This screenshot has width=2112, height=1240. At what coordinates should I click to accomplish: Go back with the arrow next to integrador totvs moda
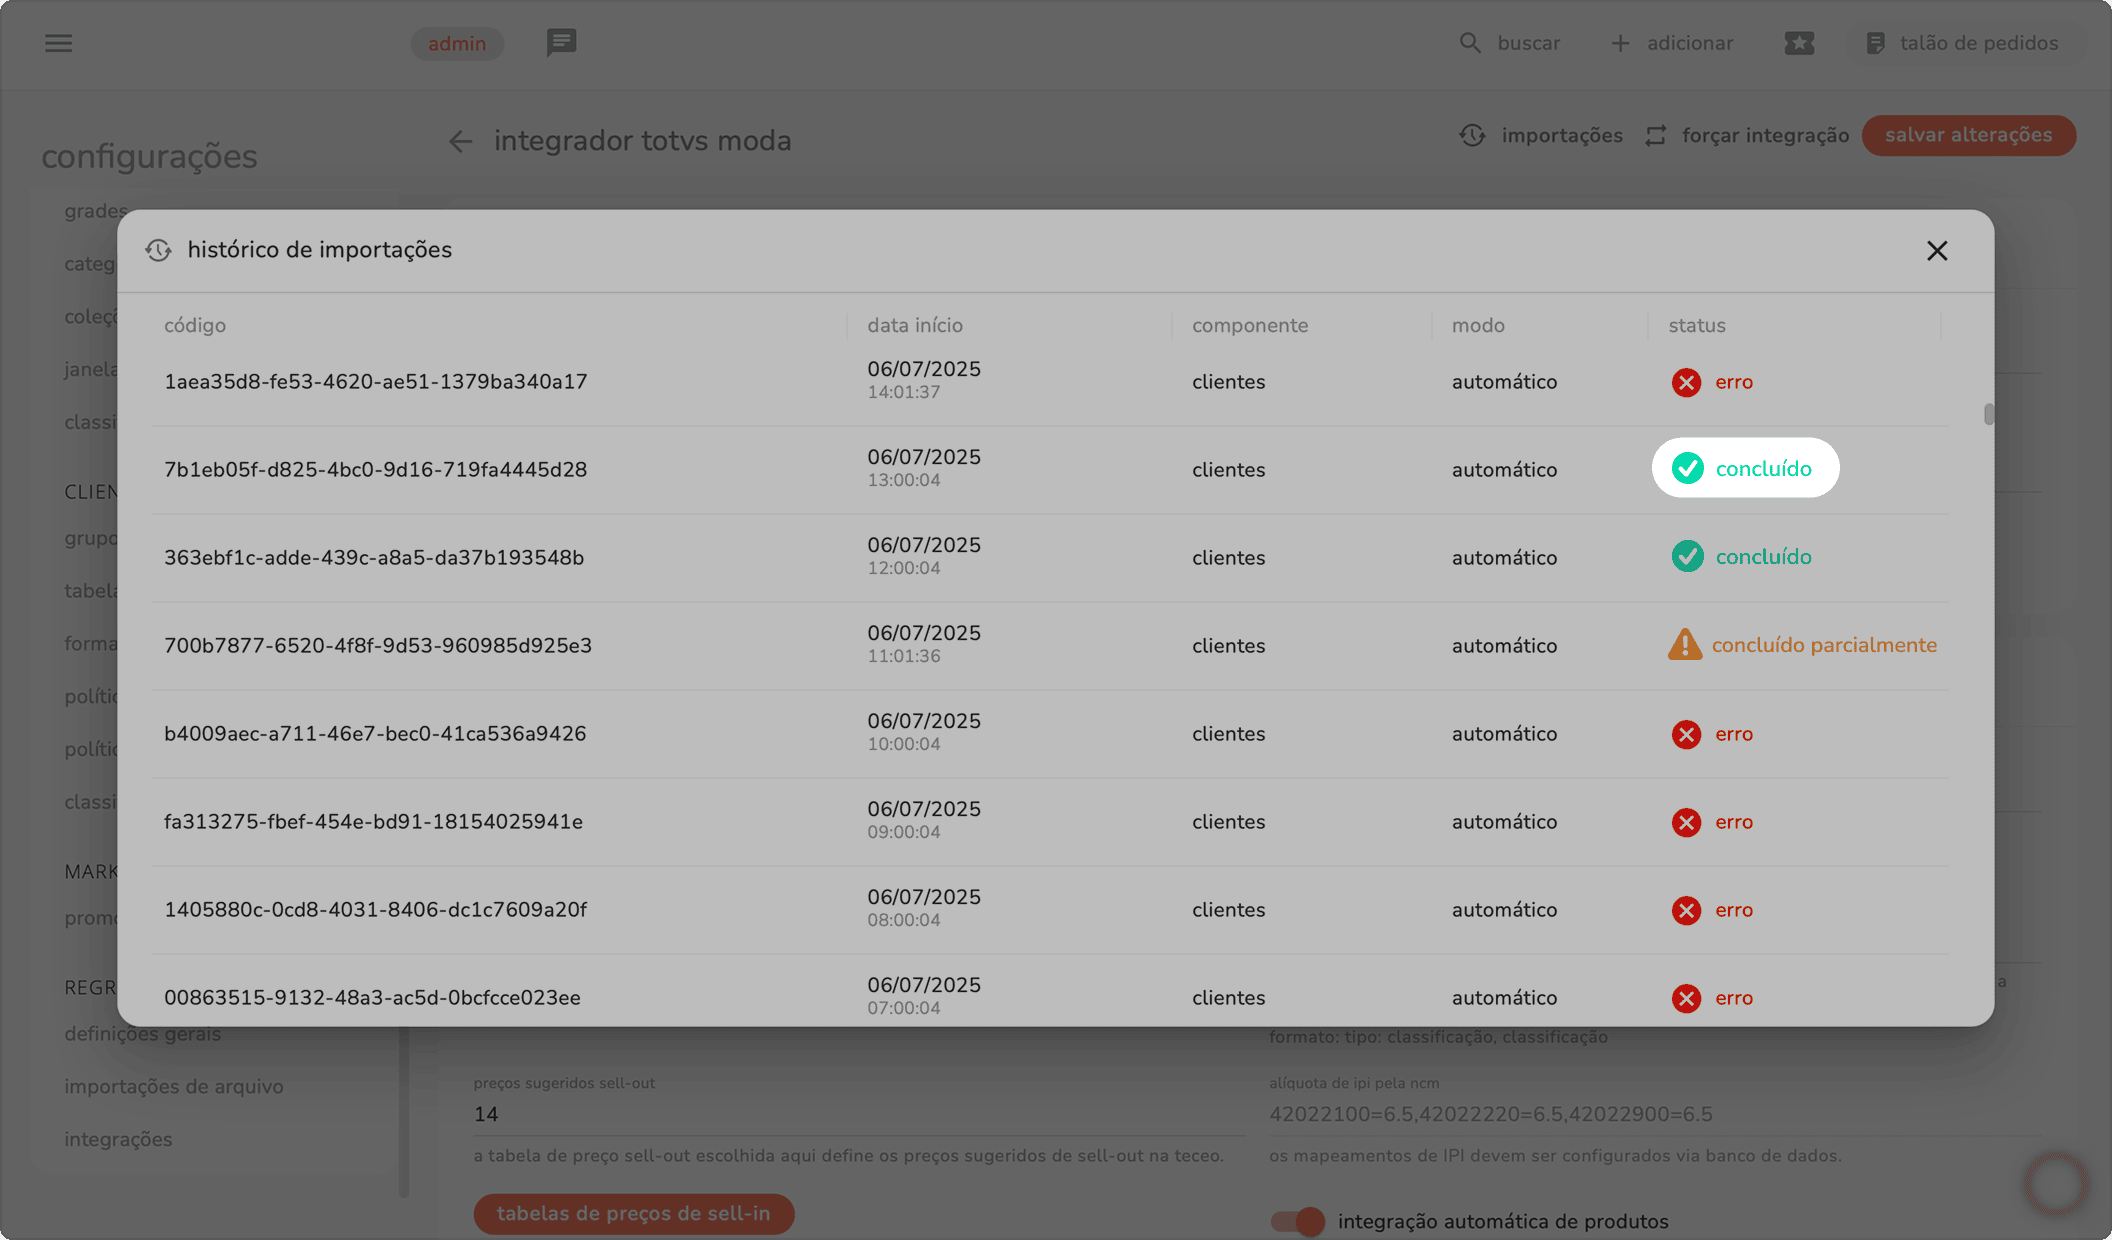coord(460,141)
